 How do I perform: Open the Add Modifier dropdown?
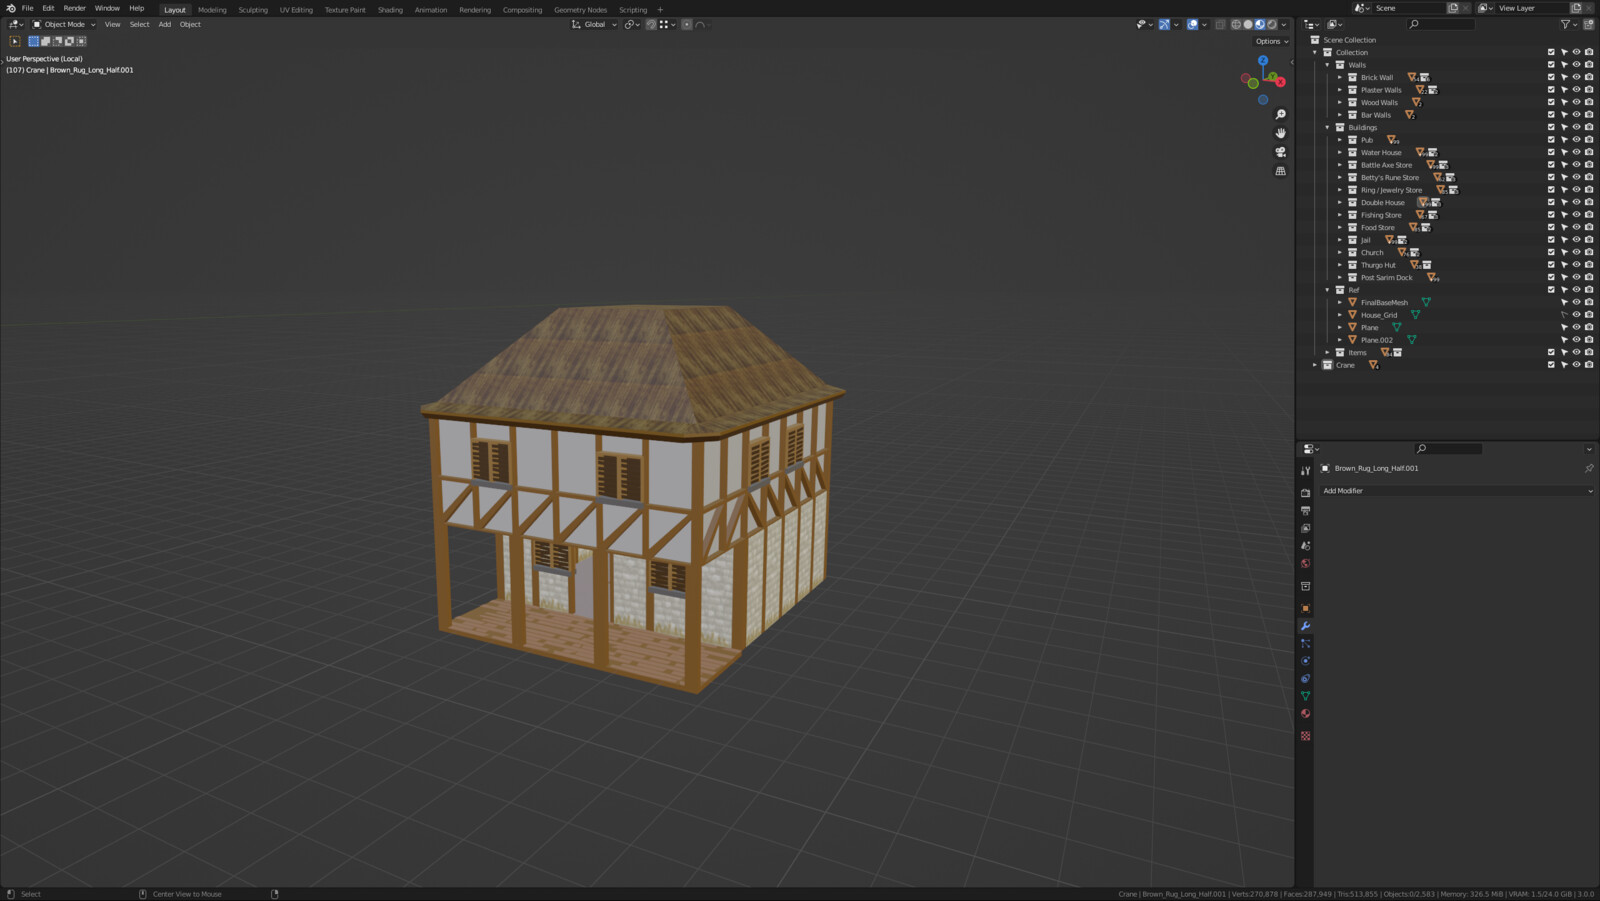(x=1457, y=491)
